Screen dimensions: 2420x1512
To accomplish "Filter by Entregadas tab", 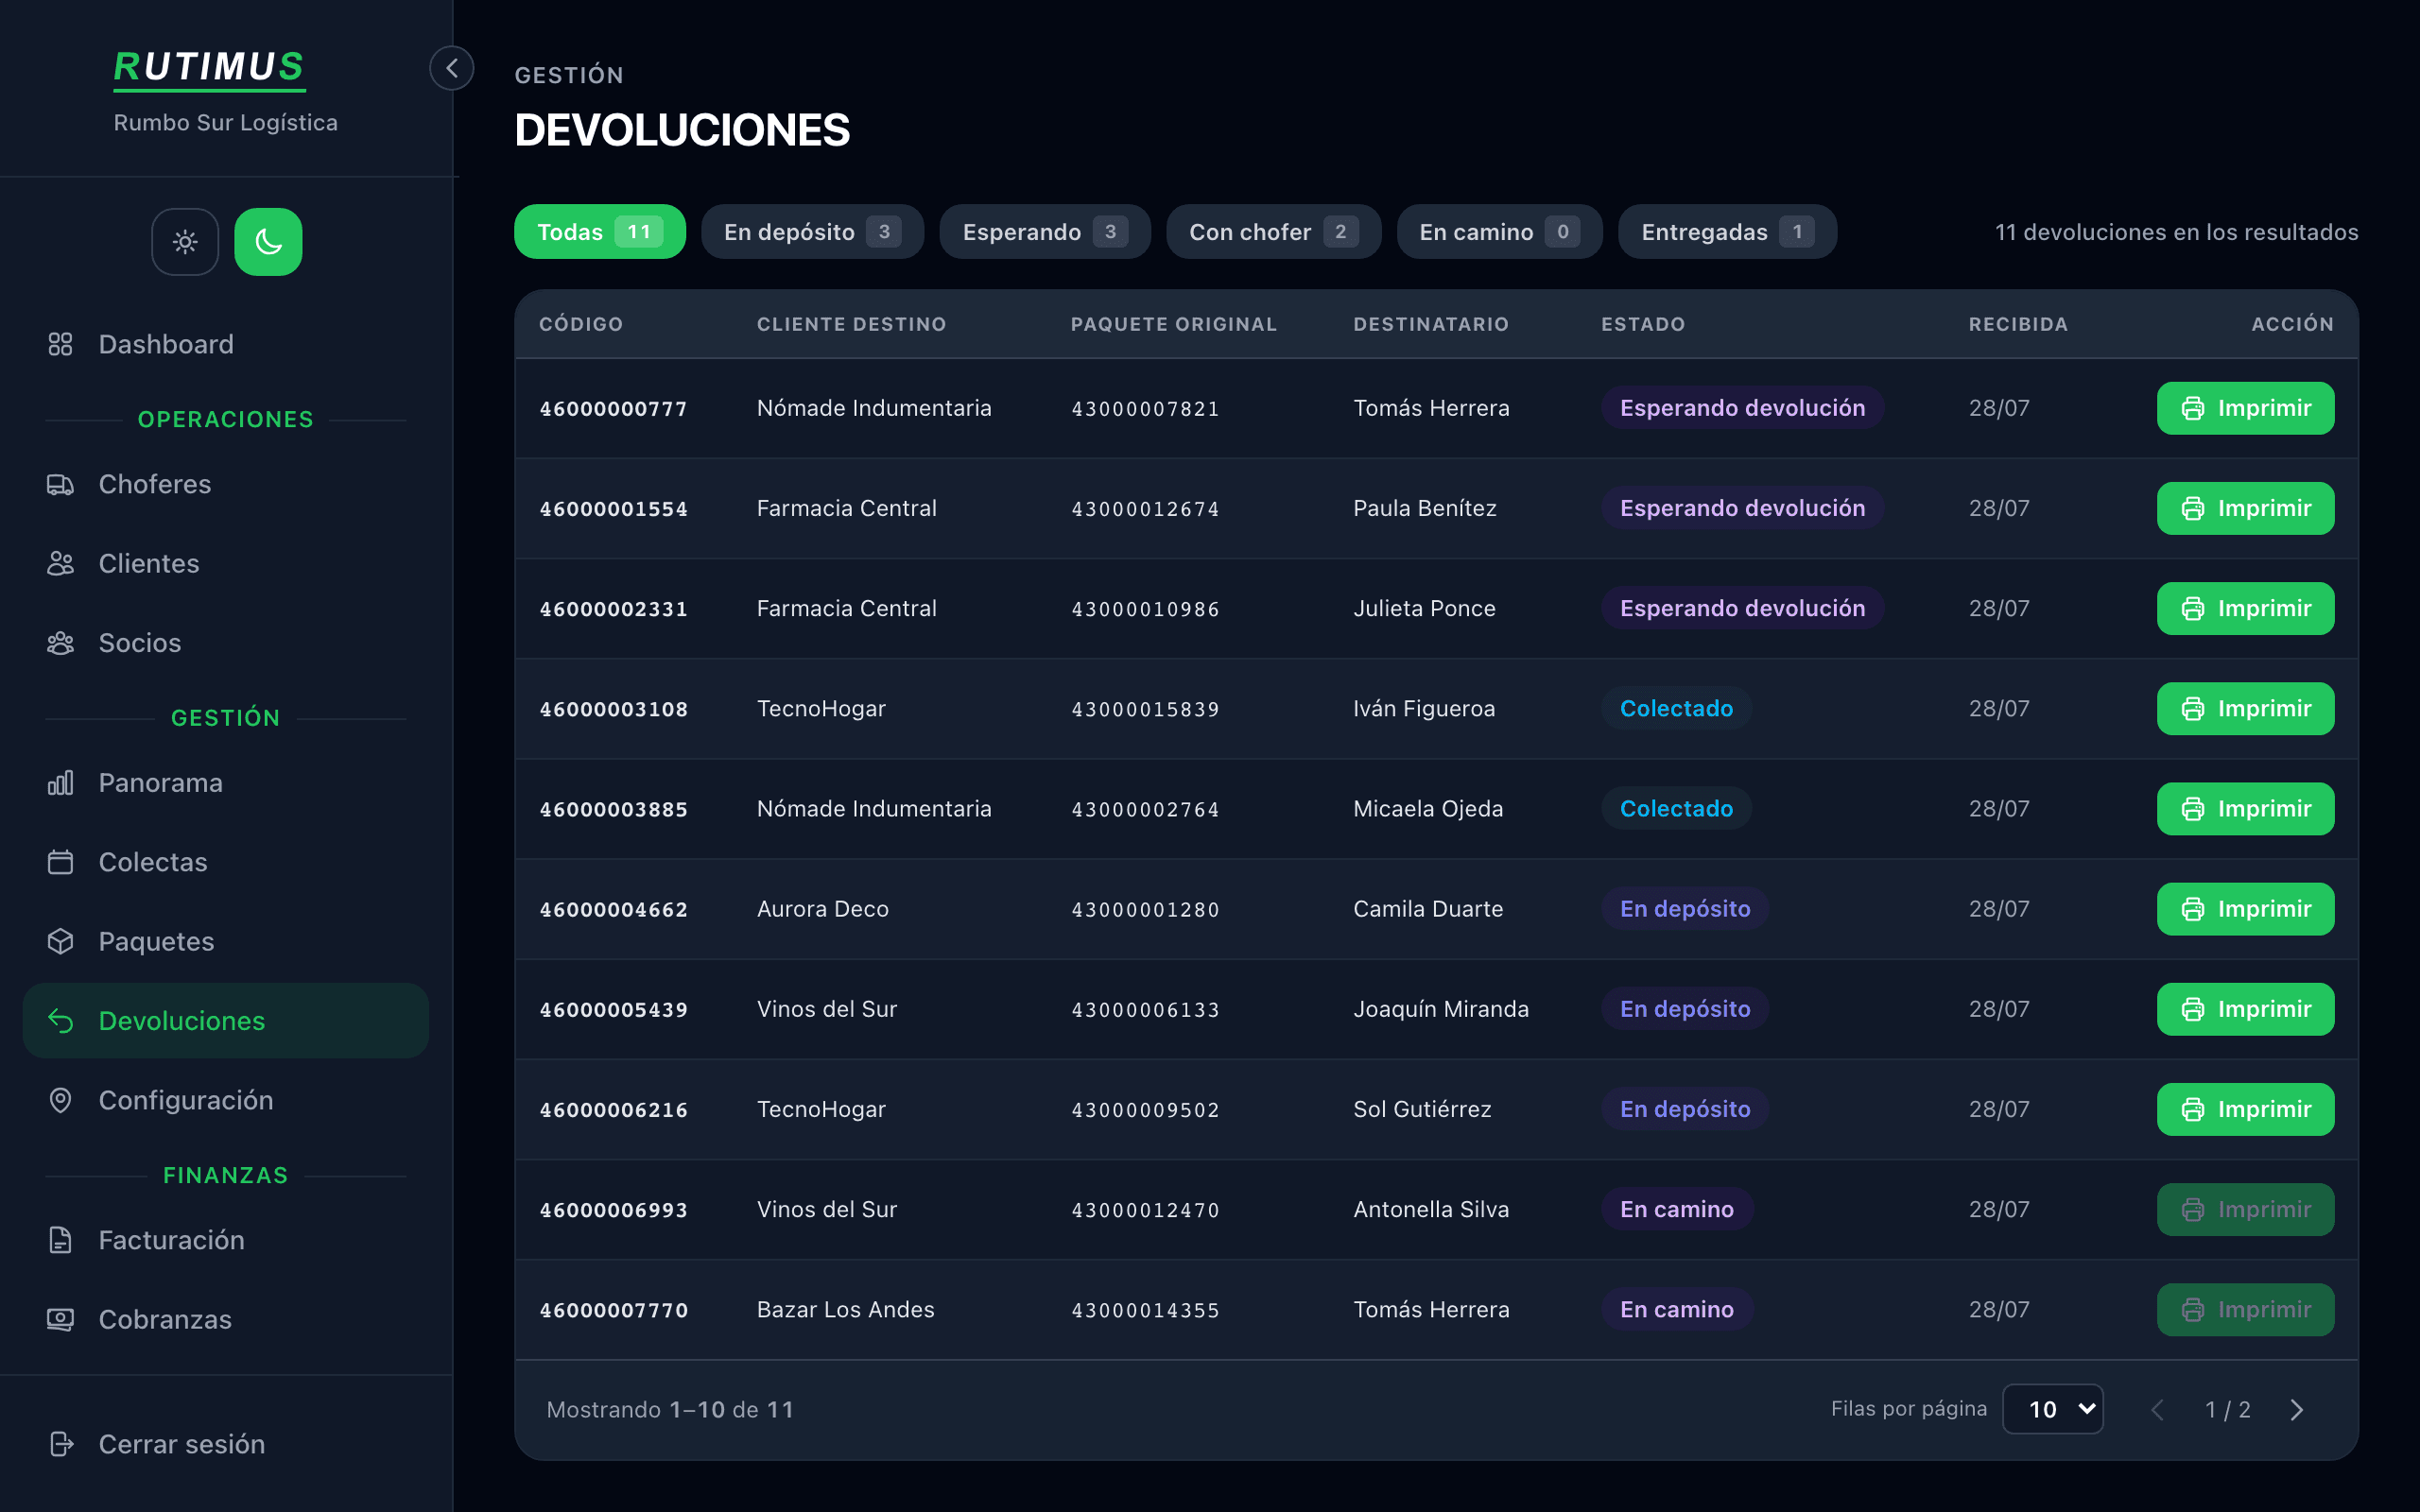I will 1727,232.
